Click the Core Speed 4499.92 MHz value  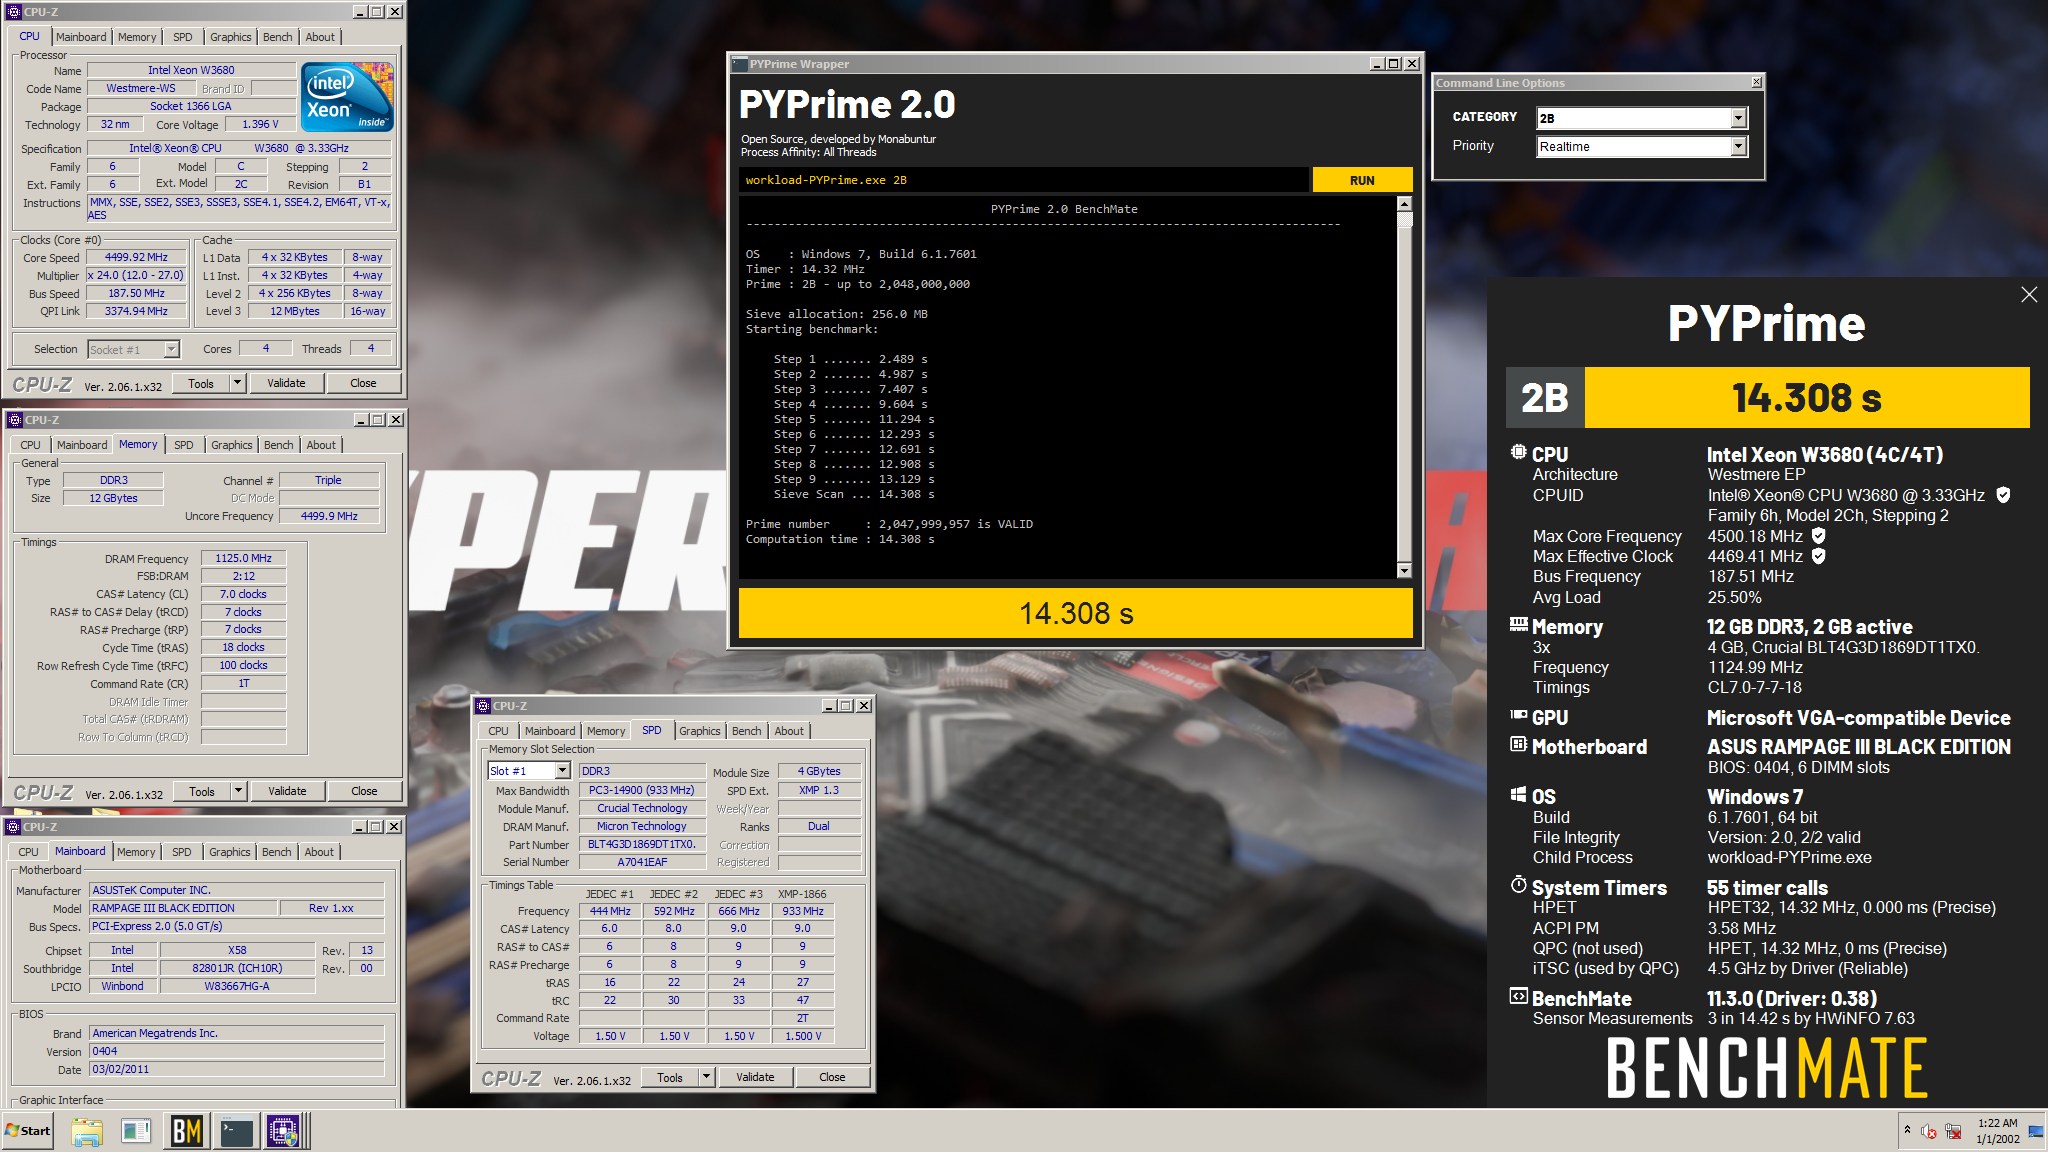coord(137,257)
